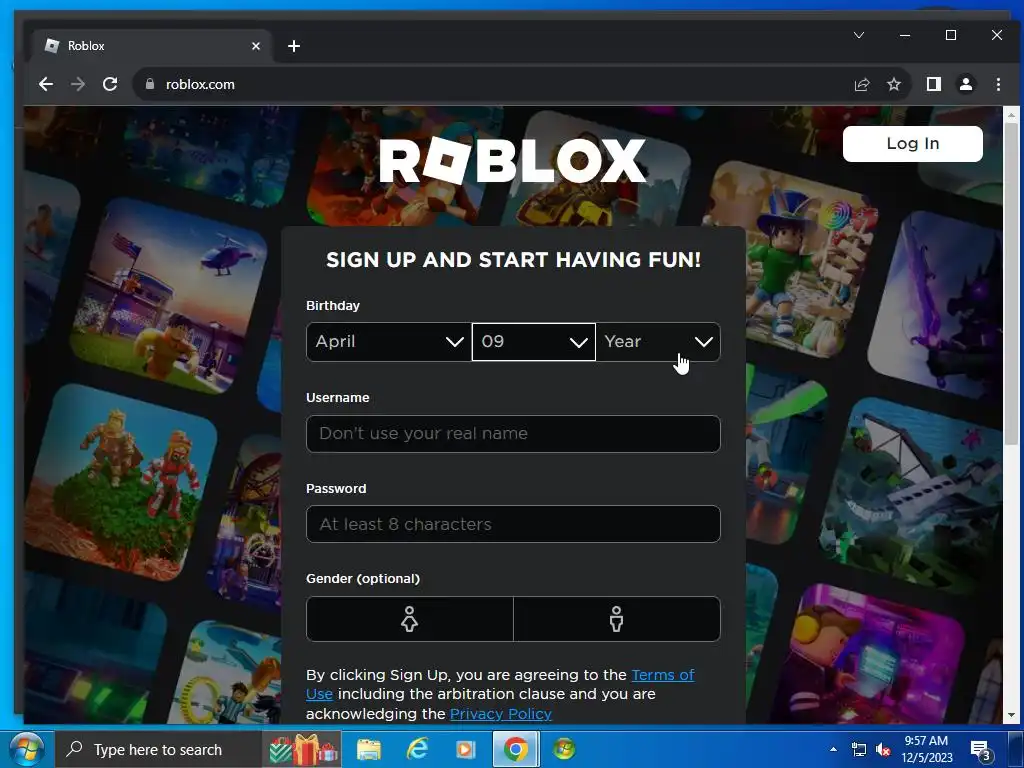Open the browser side panel
The height and width of the screenshot is (768, 1024).
pyautogui.click(x=934, y=84)
